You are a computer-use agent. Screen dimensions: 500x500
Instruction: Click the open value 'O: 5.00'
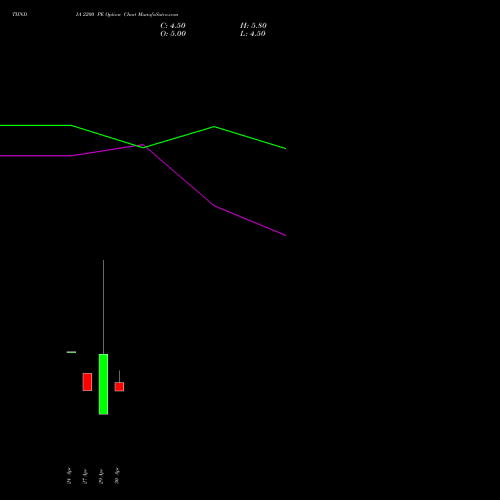pos(173,34)
